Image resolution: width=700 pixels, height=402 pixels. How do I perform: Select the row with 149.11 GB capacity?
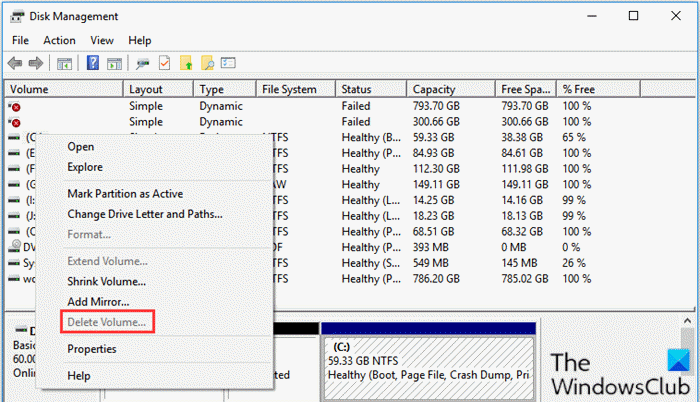(x=350, y=184)
